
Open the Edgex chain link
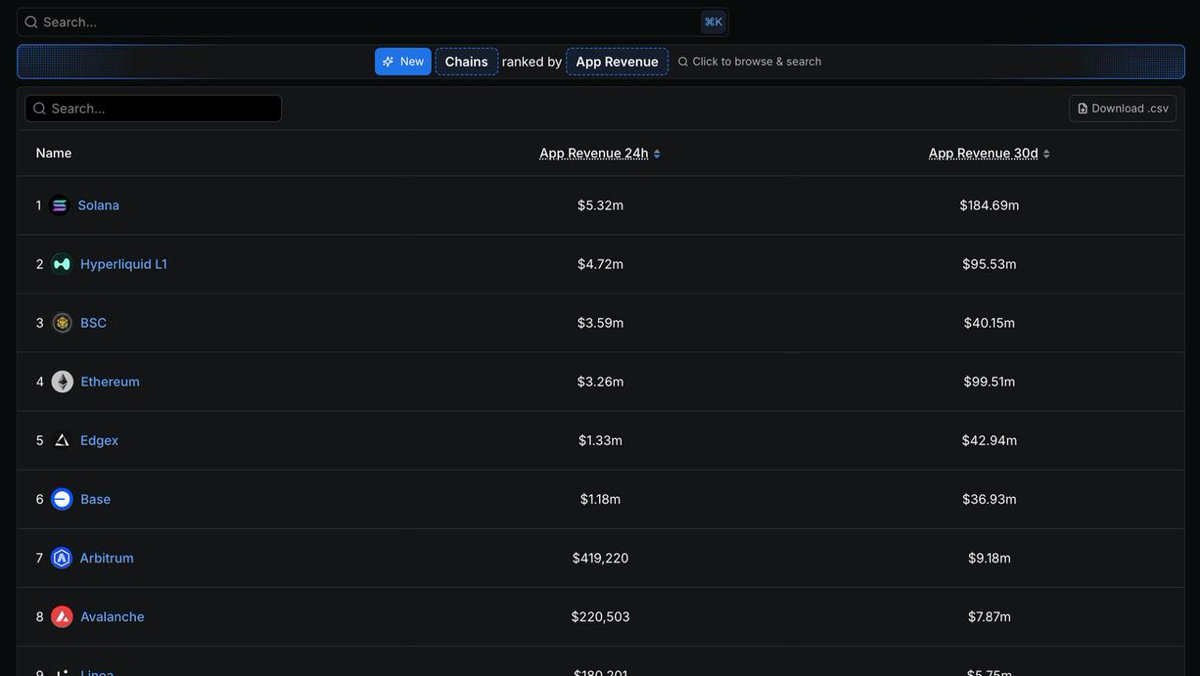(99, 440)
